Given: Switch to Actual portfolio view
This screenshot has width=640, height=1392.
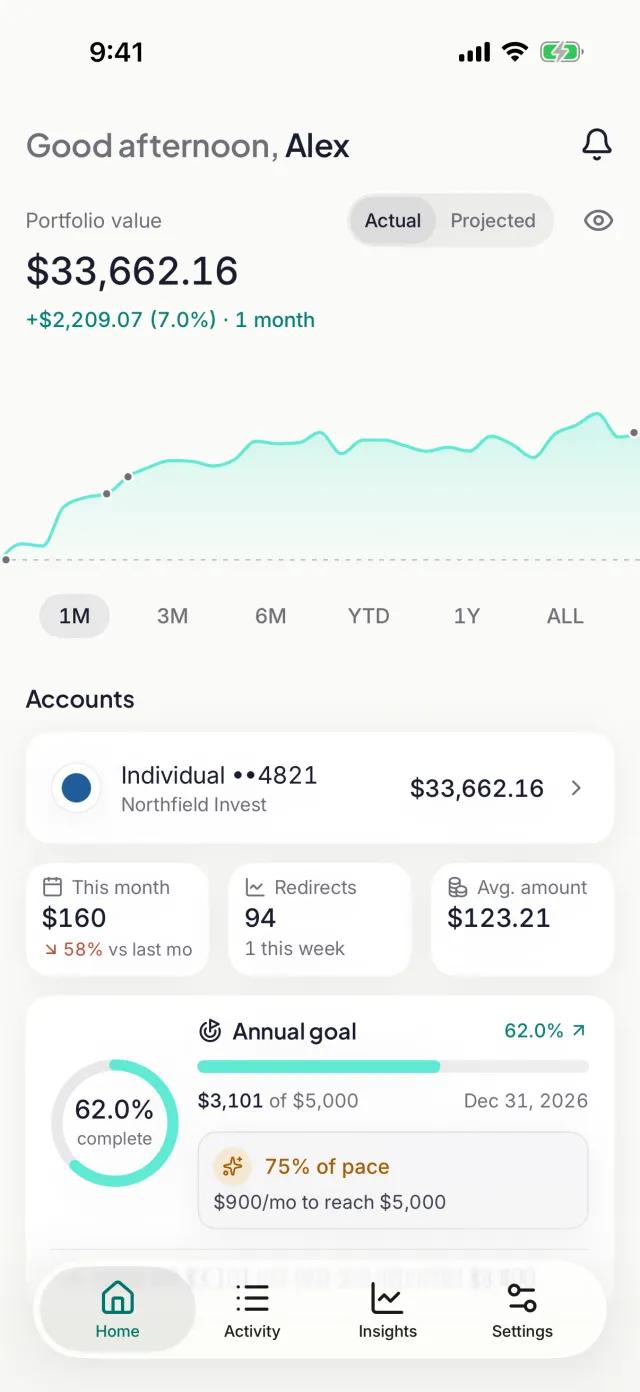Looking at the screenshot, I should pyautogui.click(x=393, y=221).
